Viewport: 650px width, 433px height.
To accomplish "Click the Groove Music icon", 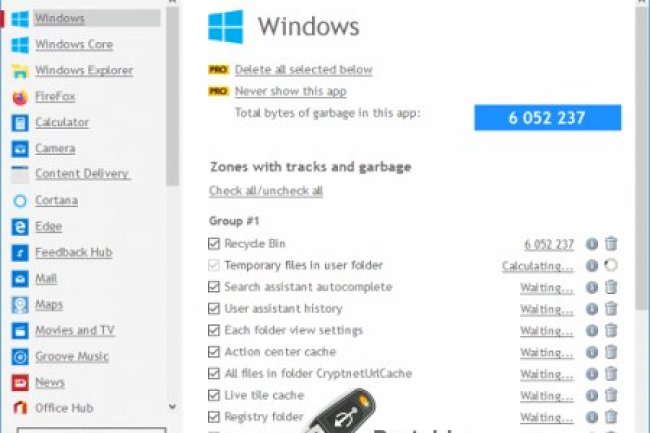I will pos(19,356).
